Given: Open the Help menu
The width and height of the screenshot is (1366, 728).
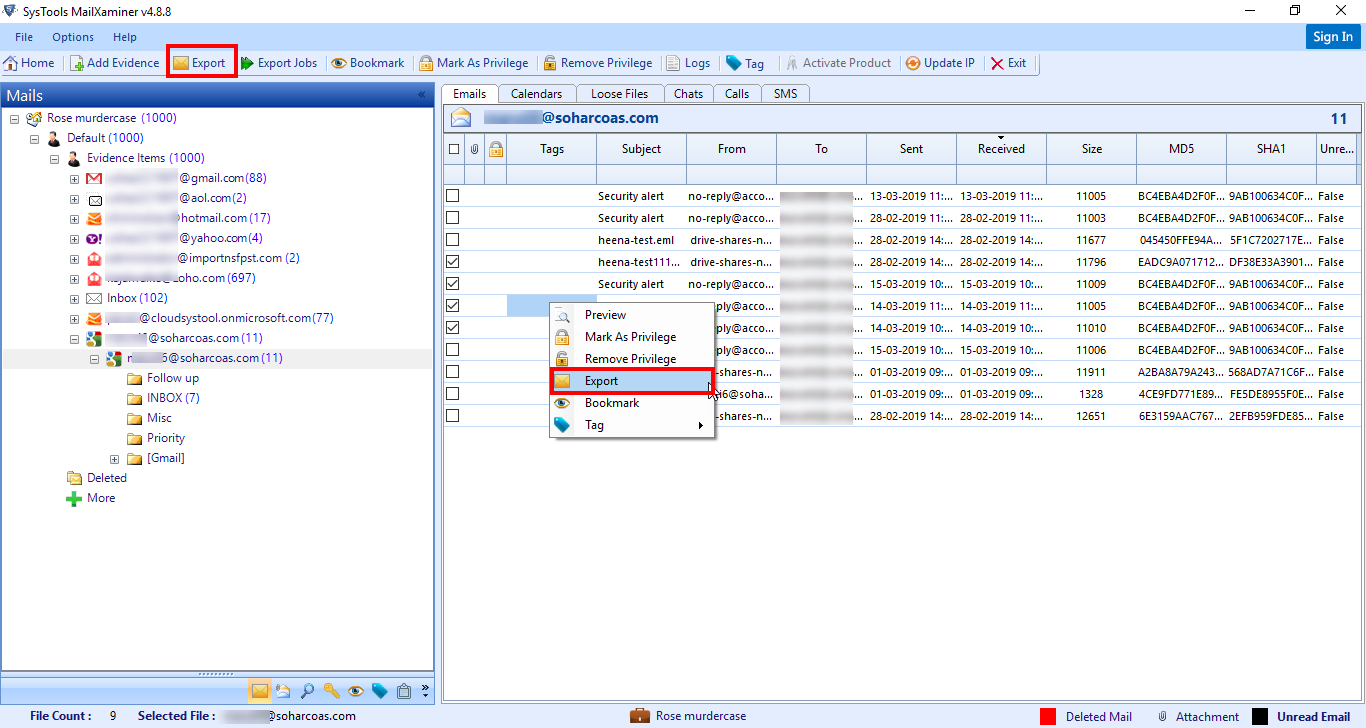Looking at the screenshot, I should pos(125,37).
